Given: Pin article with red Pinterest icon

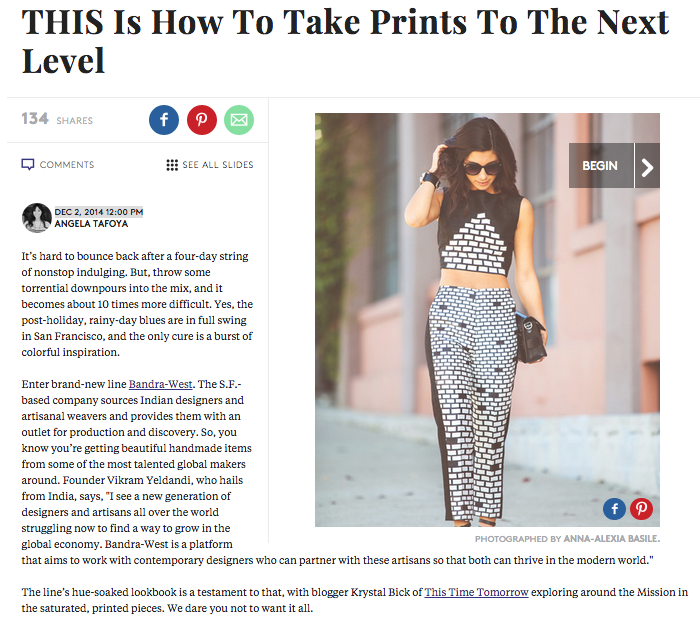Looking at the screenshot, I should point(202,120).
